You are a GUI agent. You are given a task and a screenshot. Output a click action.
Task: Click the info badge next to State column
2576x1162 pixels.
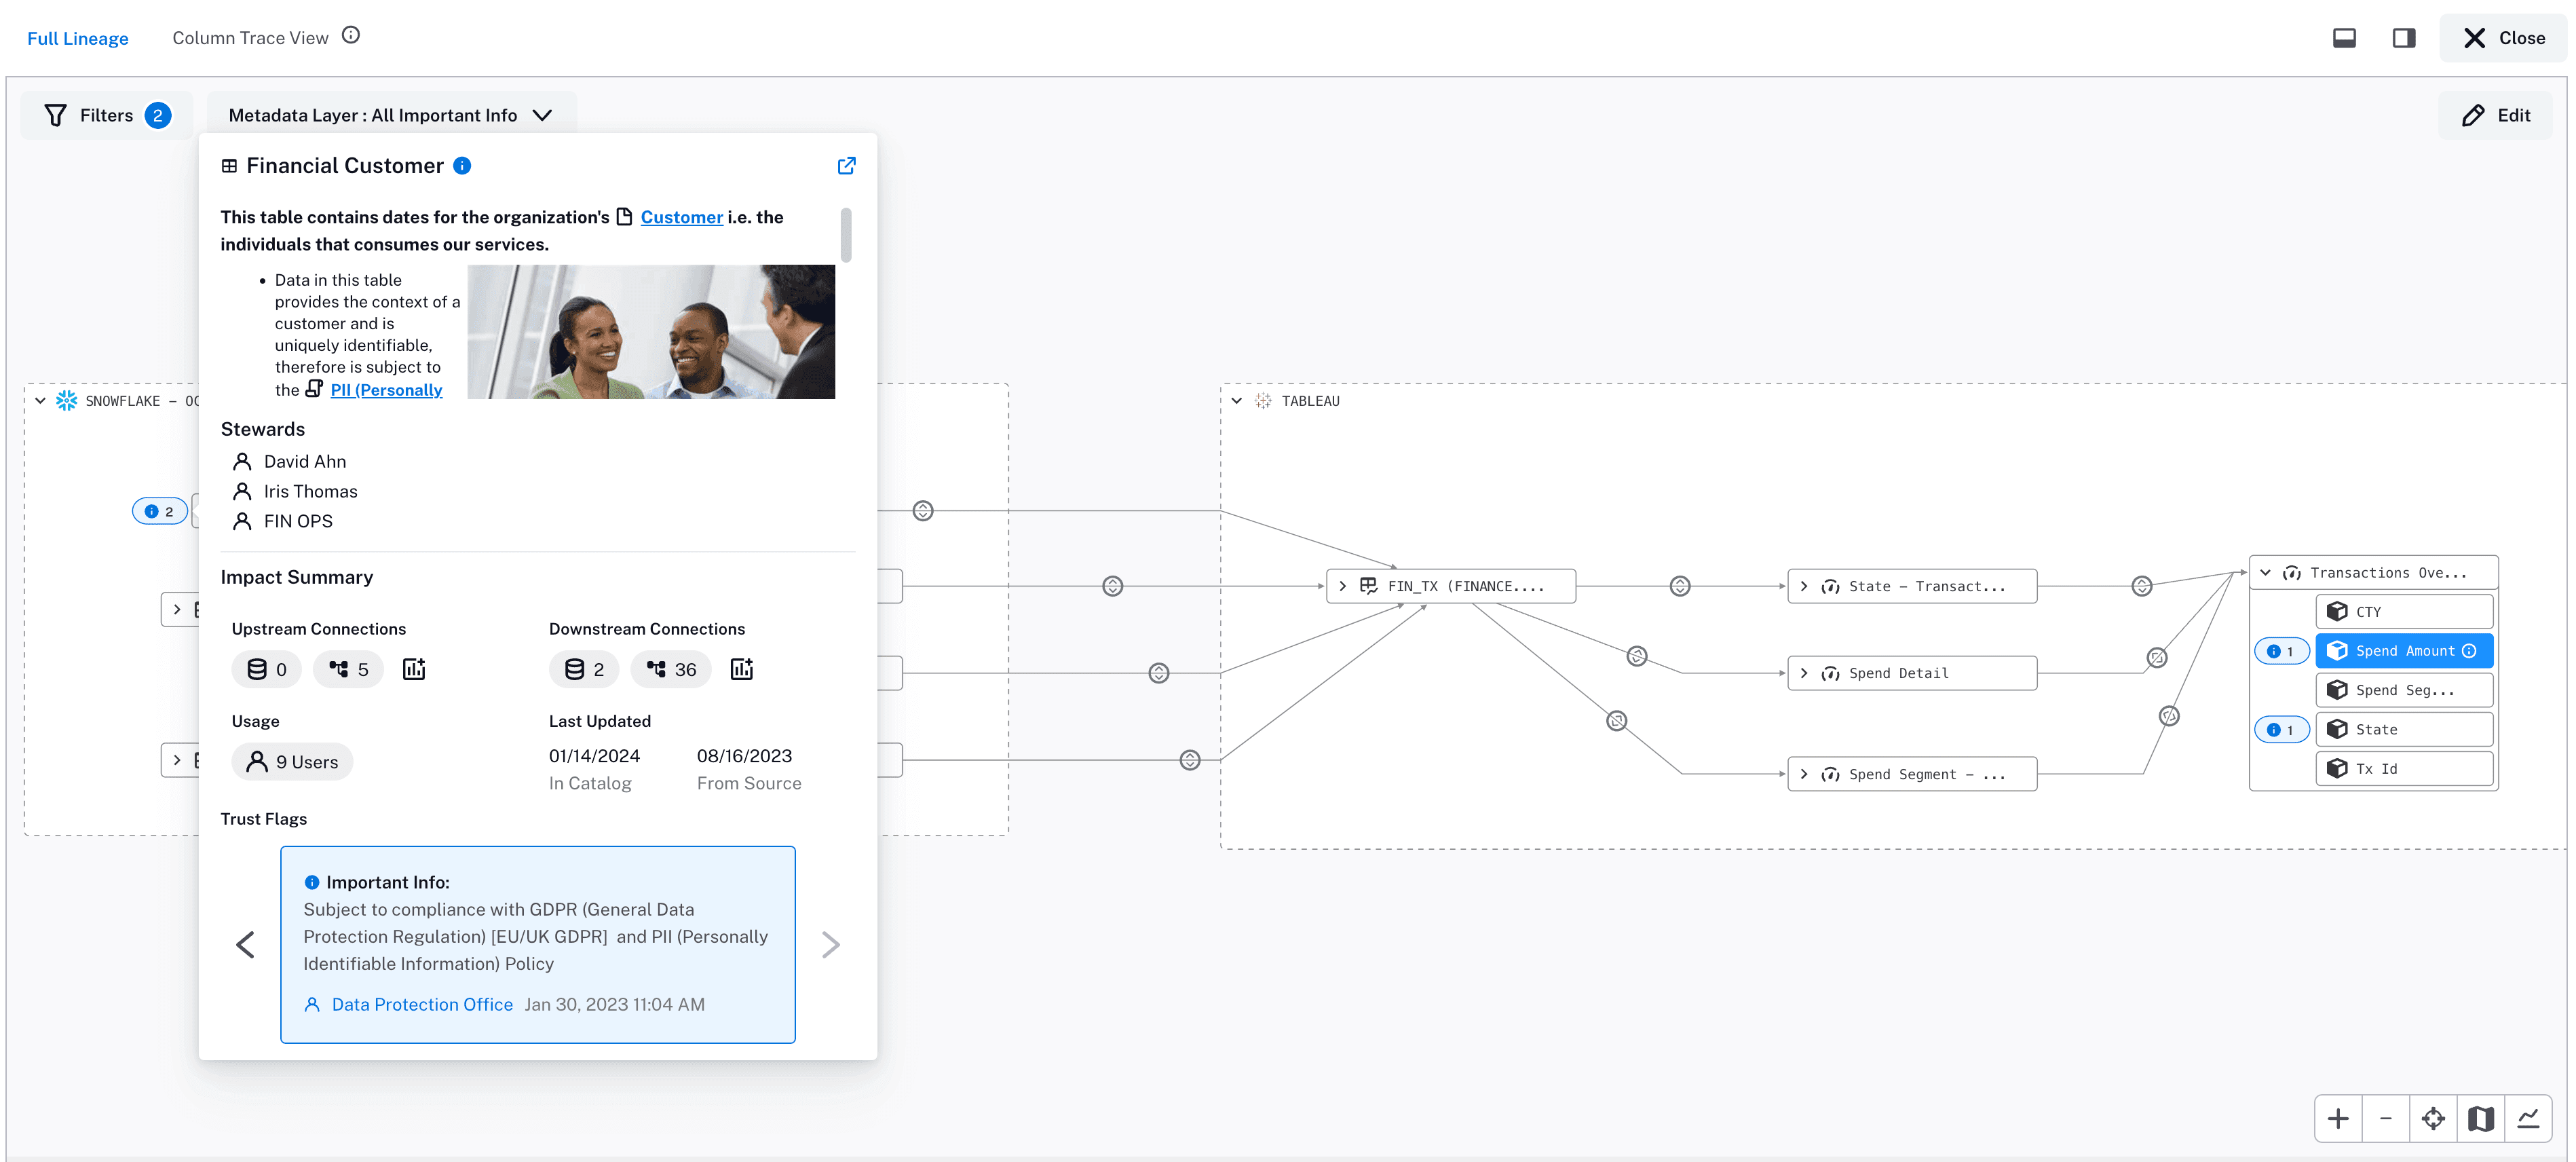click(2282, 729)
